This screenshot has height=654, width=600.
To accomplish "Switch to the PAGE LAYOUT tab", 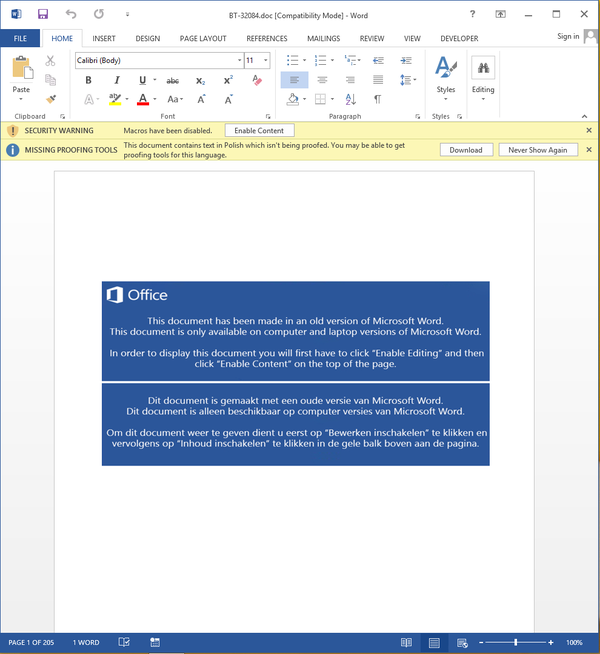I will 203,38.
